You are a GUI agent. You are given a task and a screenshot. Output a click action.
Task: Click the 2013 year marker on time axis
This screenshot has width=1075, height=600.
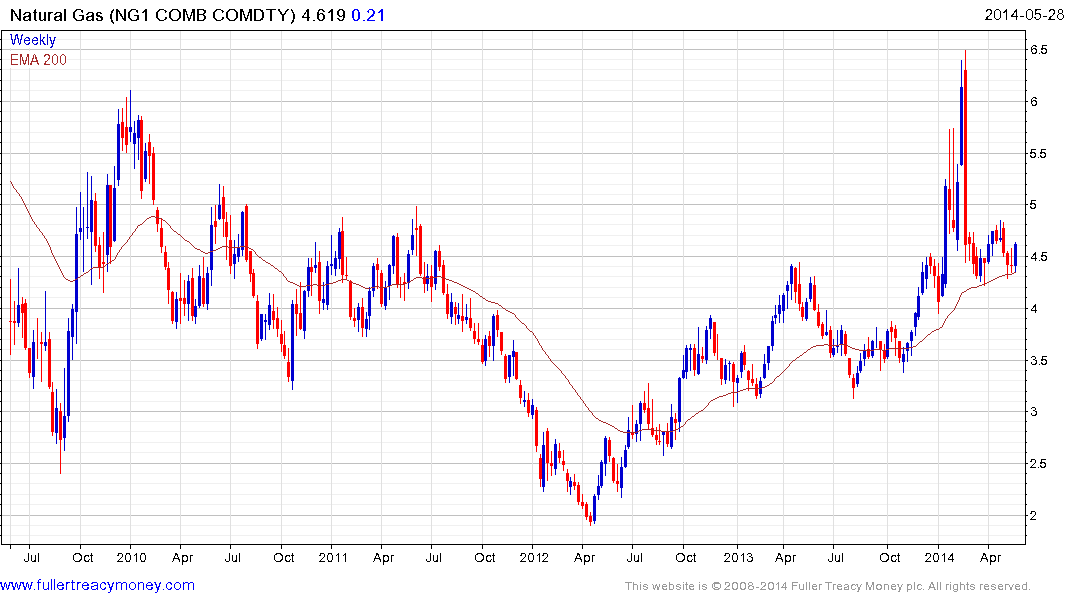(737, 557)
